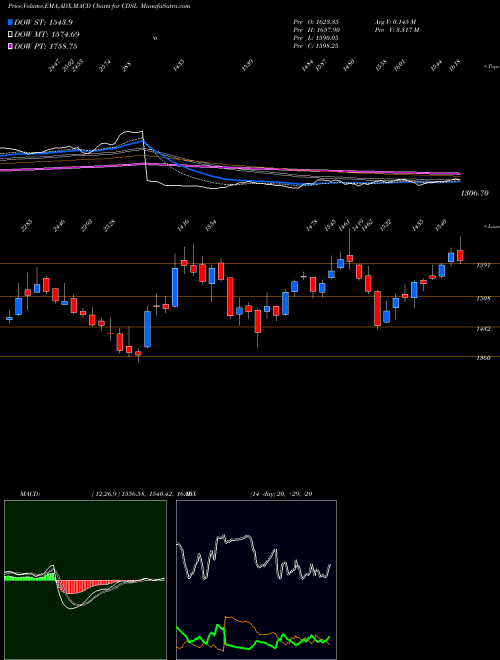Click the 1366 horizontal level label
The width and height of the screenshot is (500, 660).
(x=483, y=358)
